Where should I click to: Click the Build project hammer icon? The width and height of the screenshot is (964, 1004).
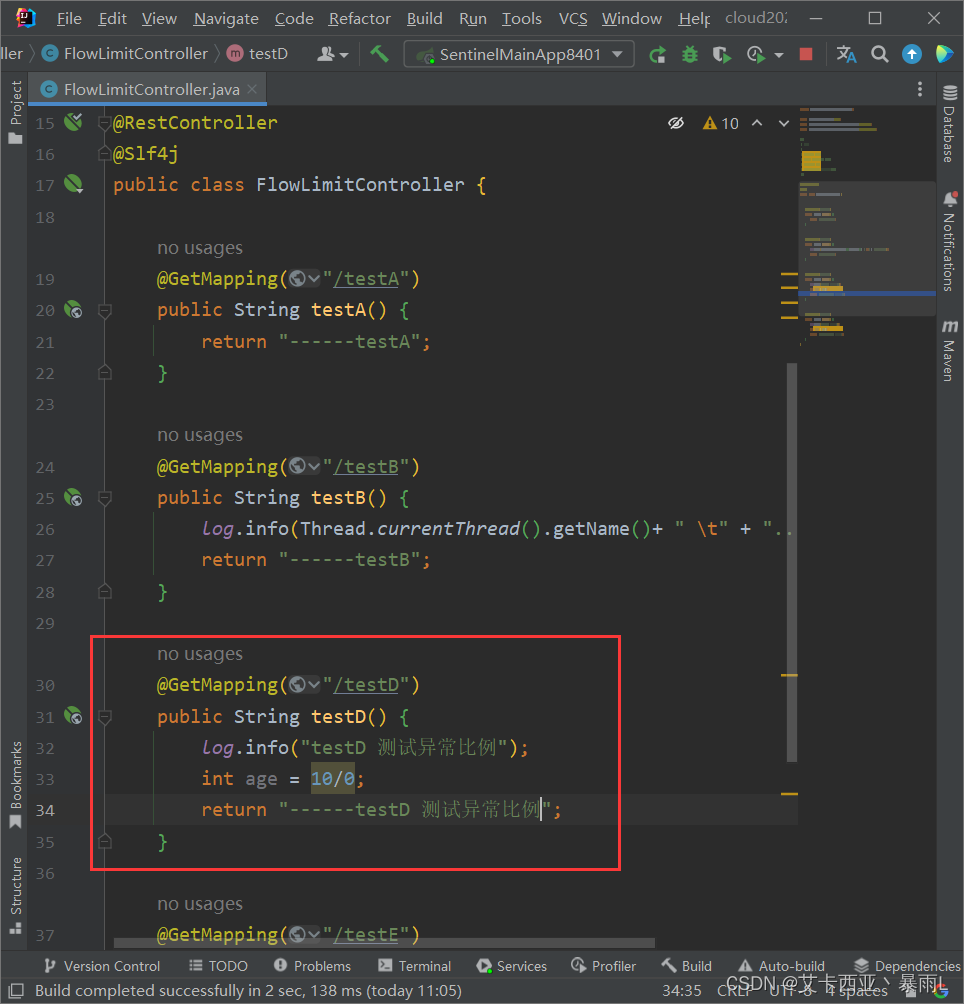(x=379, y=54)
